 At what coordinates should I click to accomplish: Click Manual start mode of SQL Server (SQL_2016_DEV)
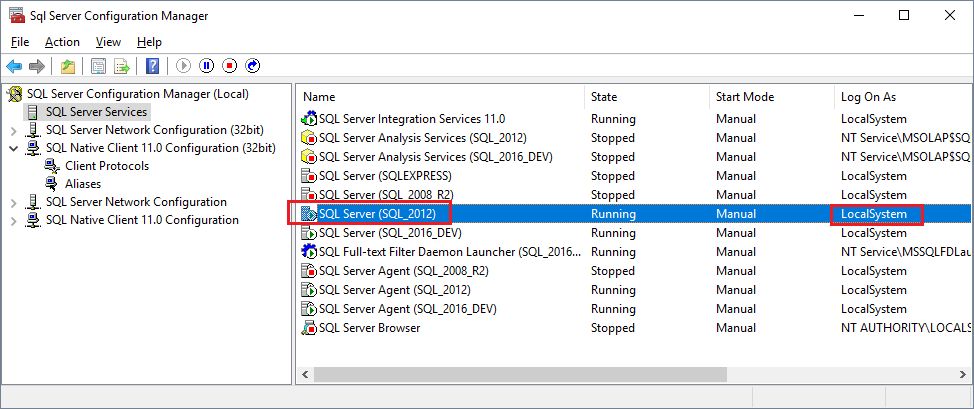735,233
